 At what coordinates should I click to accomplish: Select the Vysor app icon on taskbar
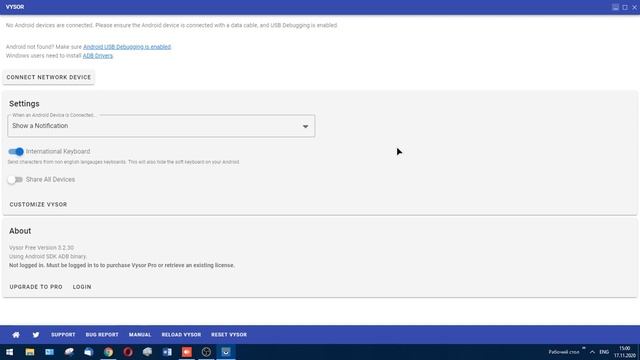tap(226, 352)
